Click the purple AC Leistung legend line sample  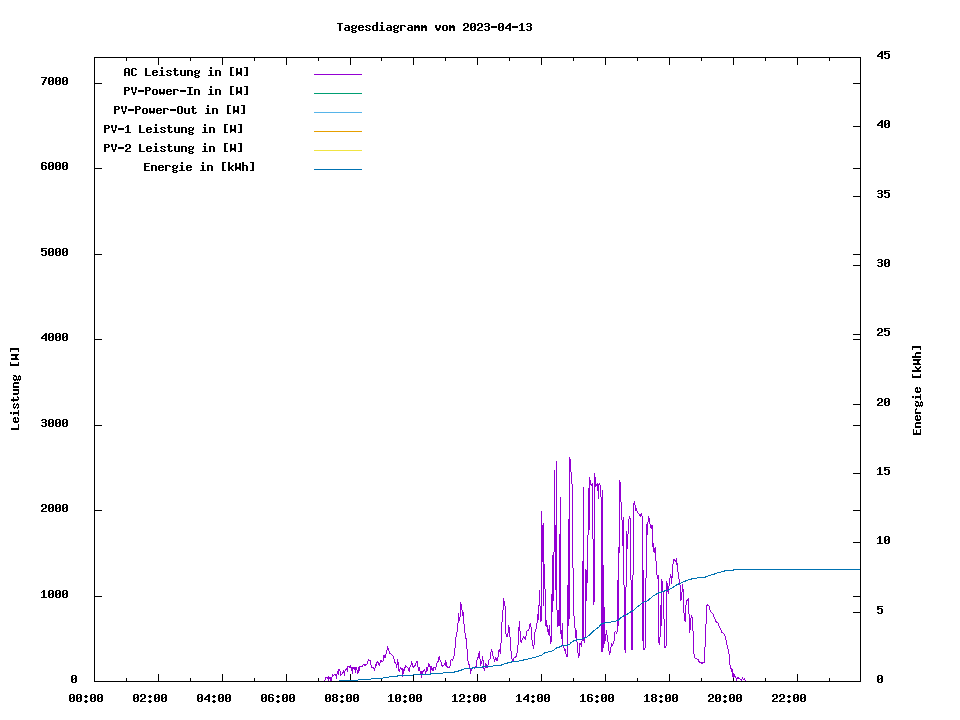(x=337, y=74)
